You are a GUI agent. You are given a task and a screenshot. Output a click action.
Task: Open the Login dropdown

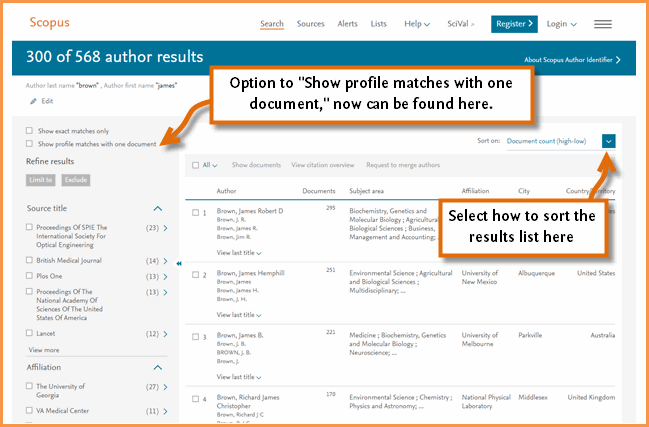point(562,24)
